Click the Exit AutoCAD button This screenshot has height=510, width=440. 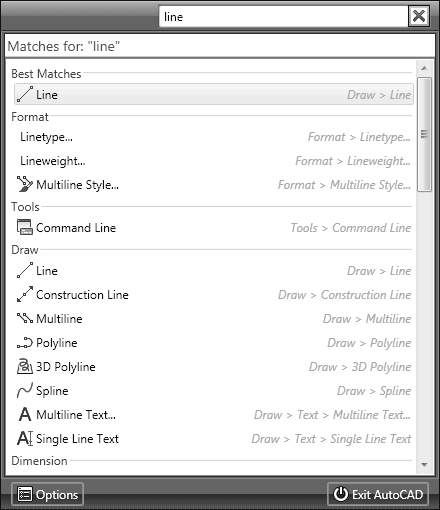tap(378, 494)
